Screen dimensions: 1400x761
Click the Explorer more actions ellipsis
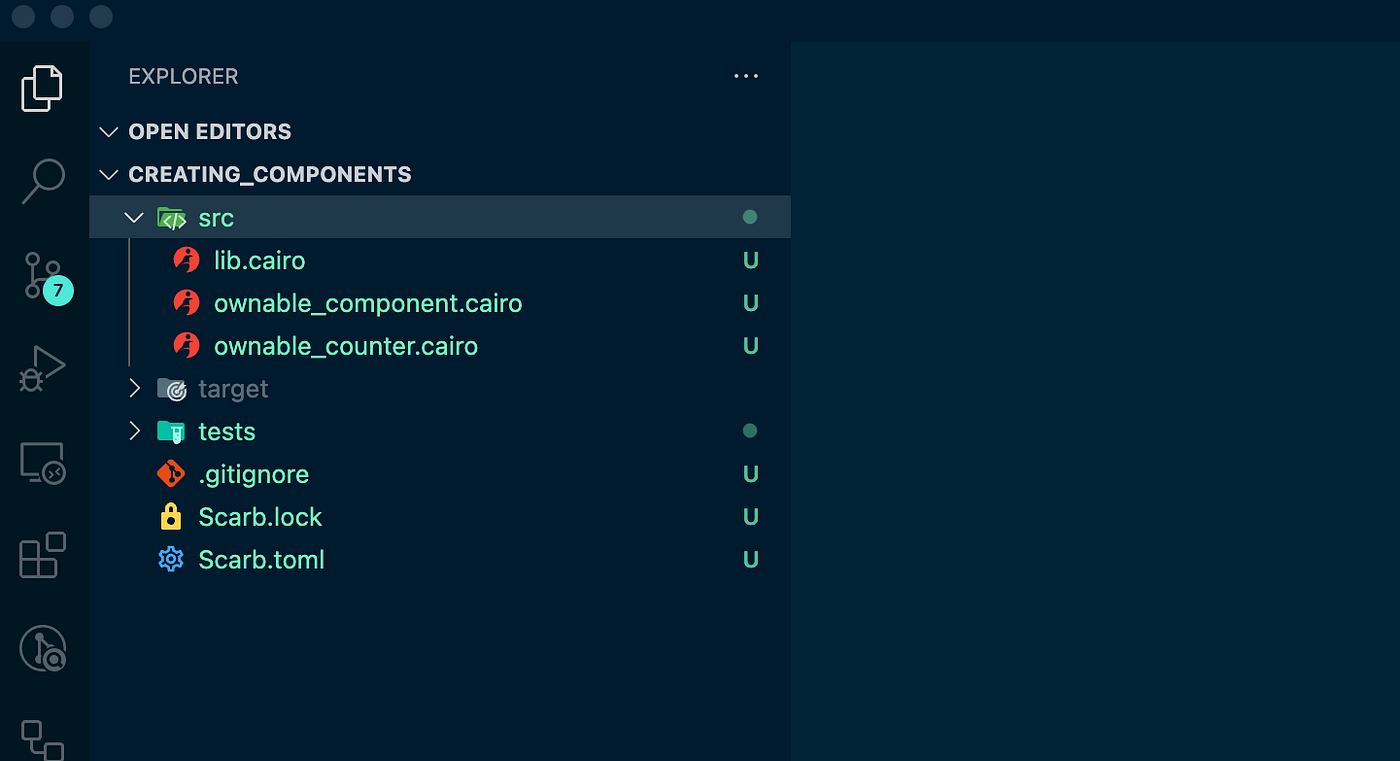point(746,76)
